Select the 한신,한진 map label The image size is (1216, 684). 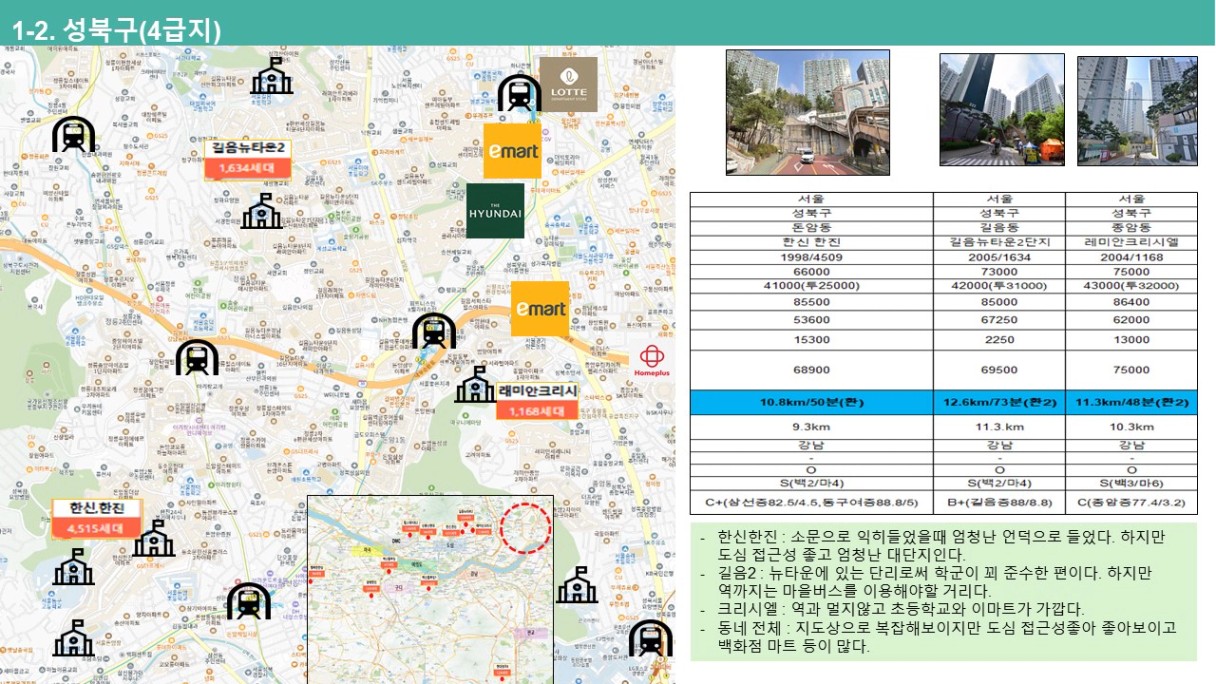pyautogui.click(x=97, y=508)
